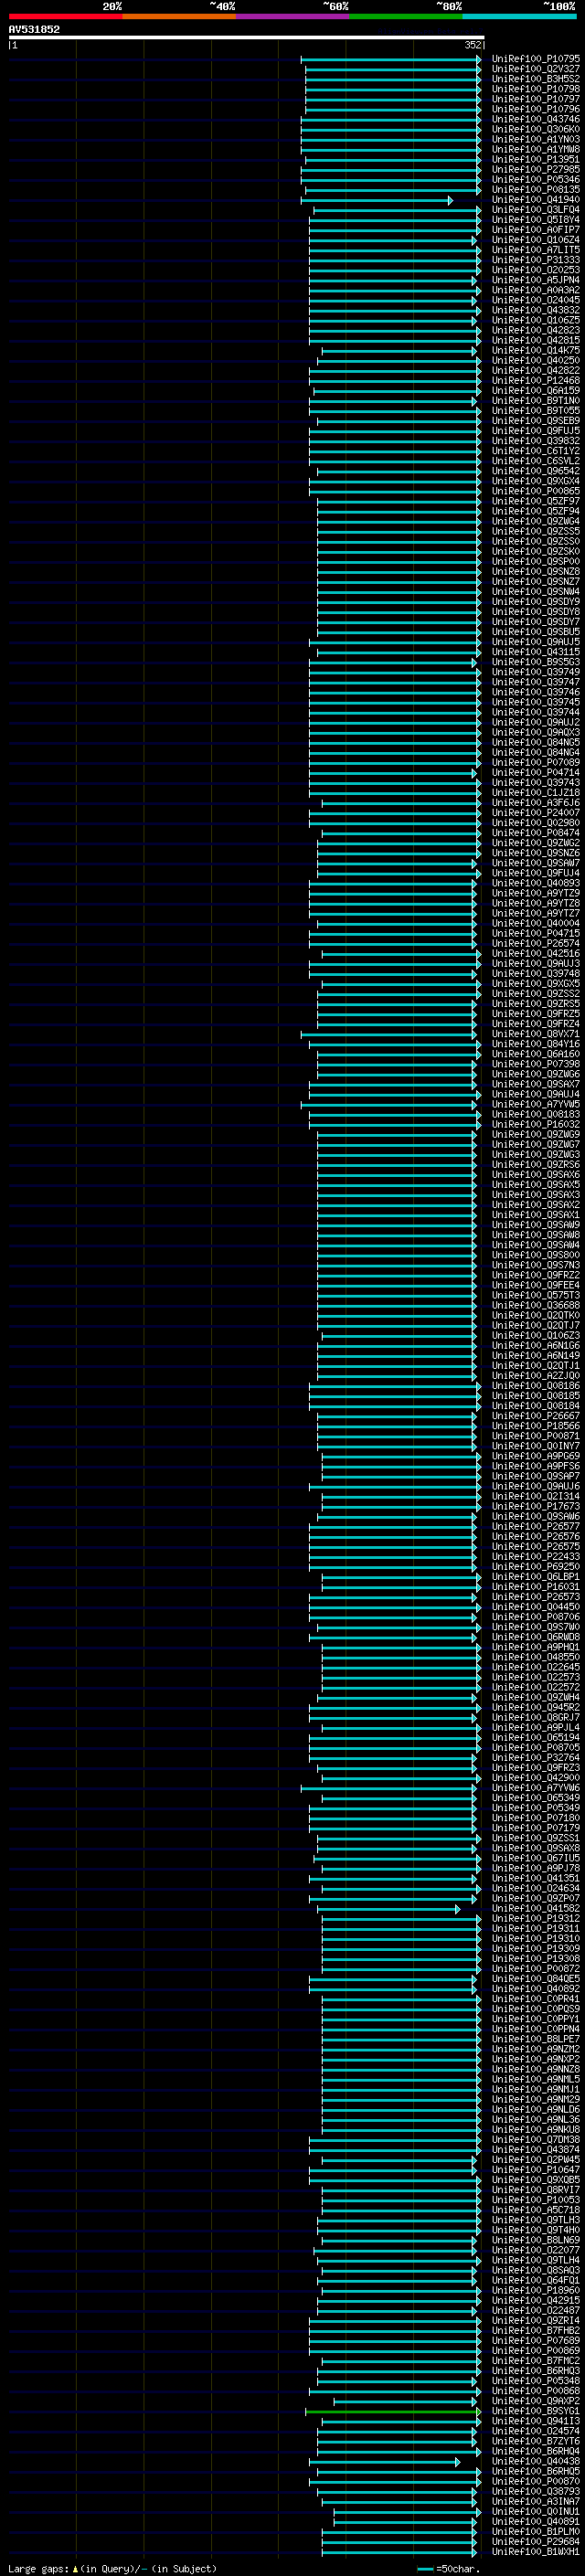The height and width of the screenshot is (2576, 585).
Task: Select the UniRef100_B1WXH1 label
Action: (536, 2551)
